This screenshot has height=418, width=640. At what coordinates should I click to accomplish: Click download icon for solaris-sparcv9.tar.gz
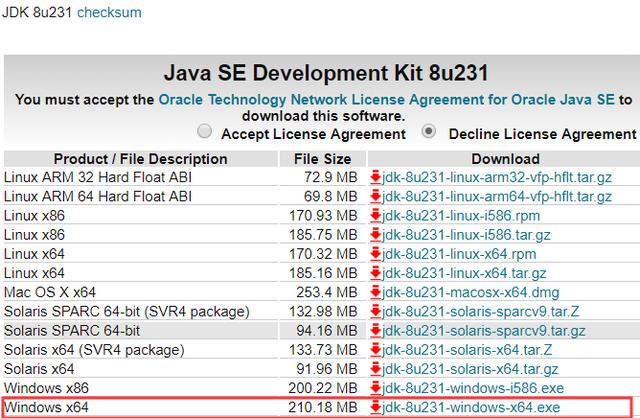[375, 331]
